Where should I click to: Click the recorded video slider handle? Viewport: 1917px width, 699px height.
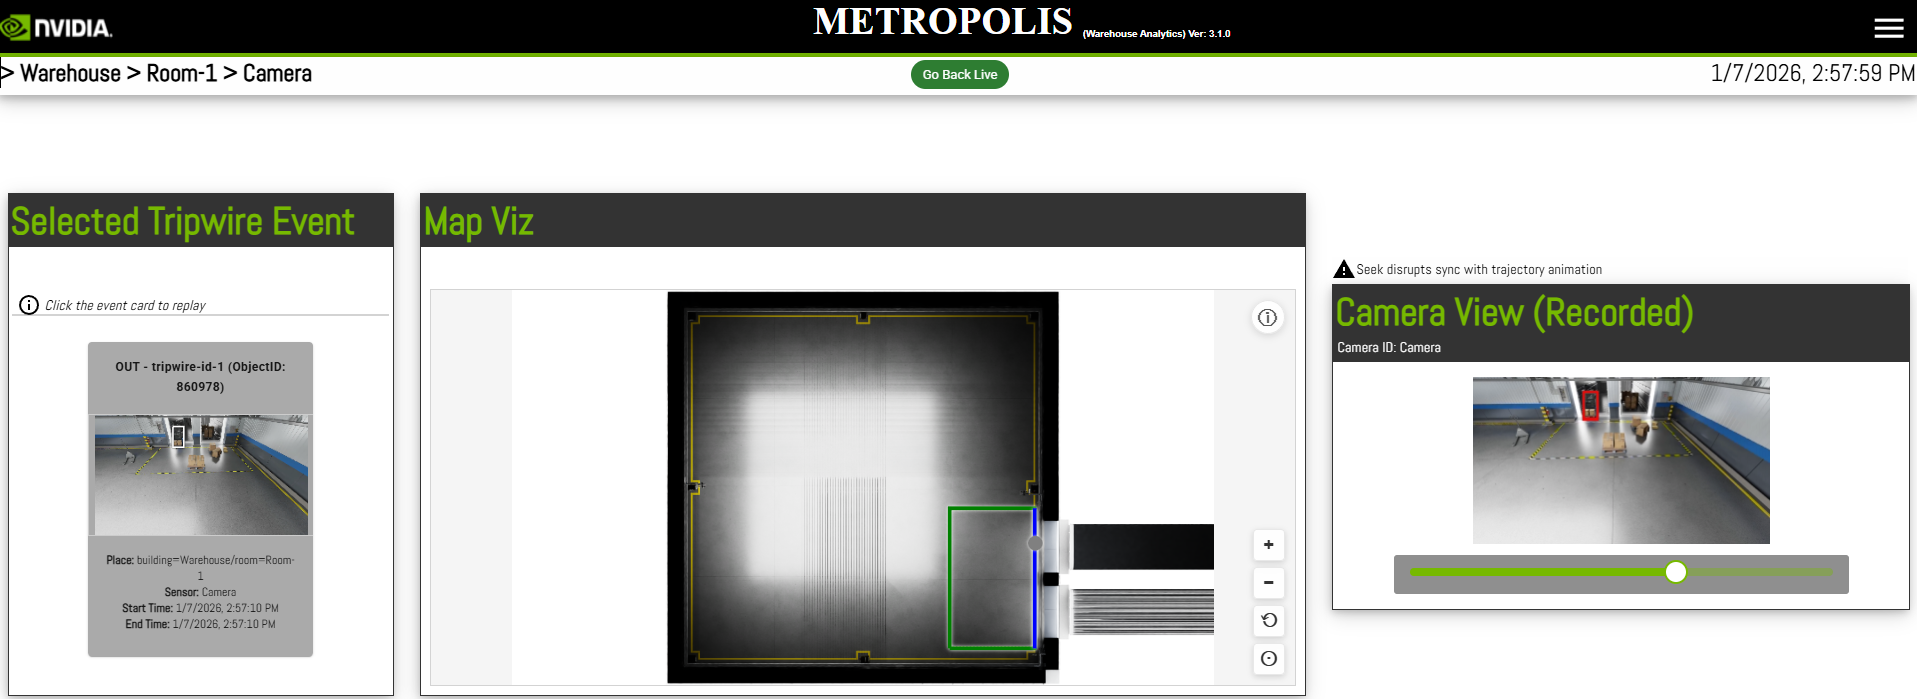click(1676, 572)
